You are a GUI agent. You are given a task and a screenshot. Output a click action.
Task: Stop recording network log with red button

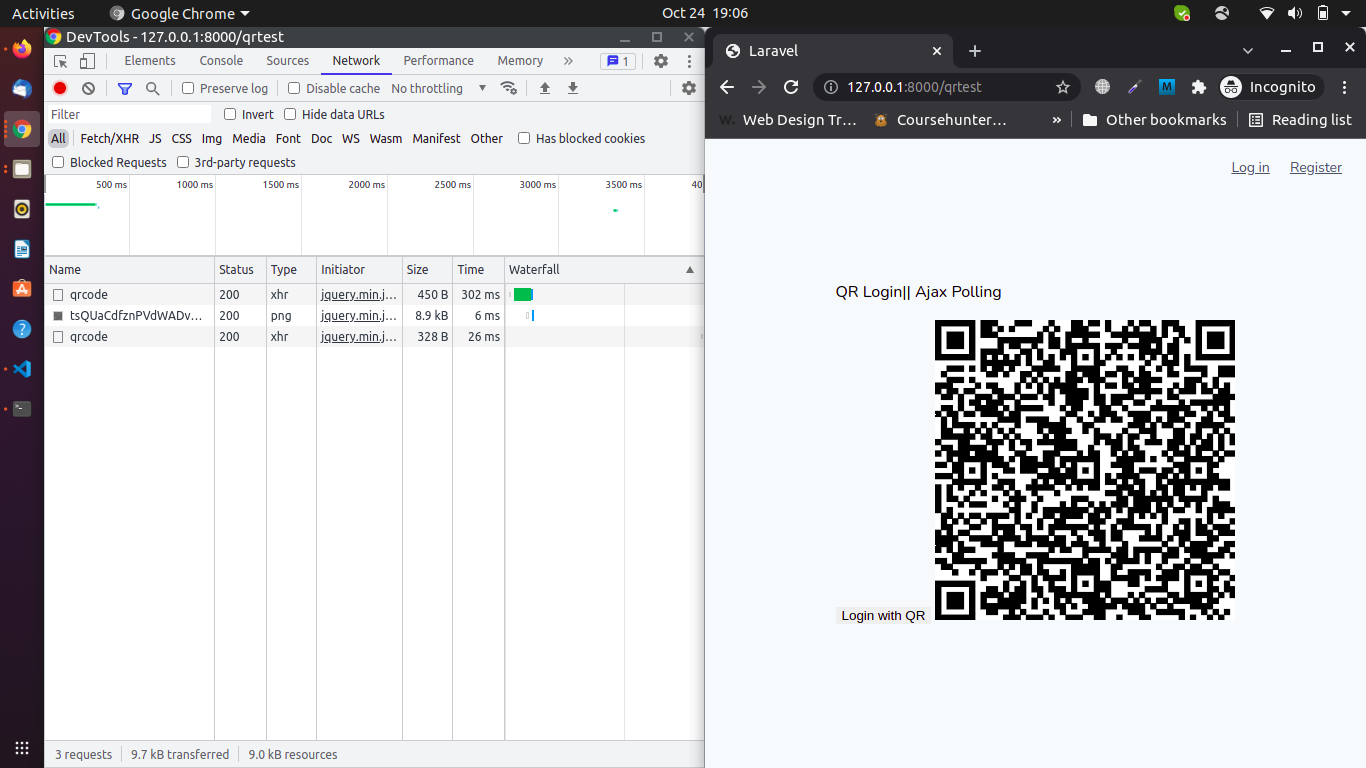60,88
